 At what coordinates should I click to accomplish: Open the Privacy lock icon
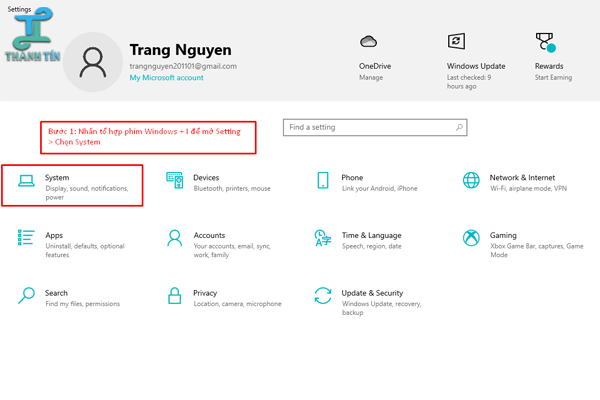(174, 296)
